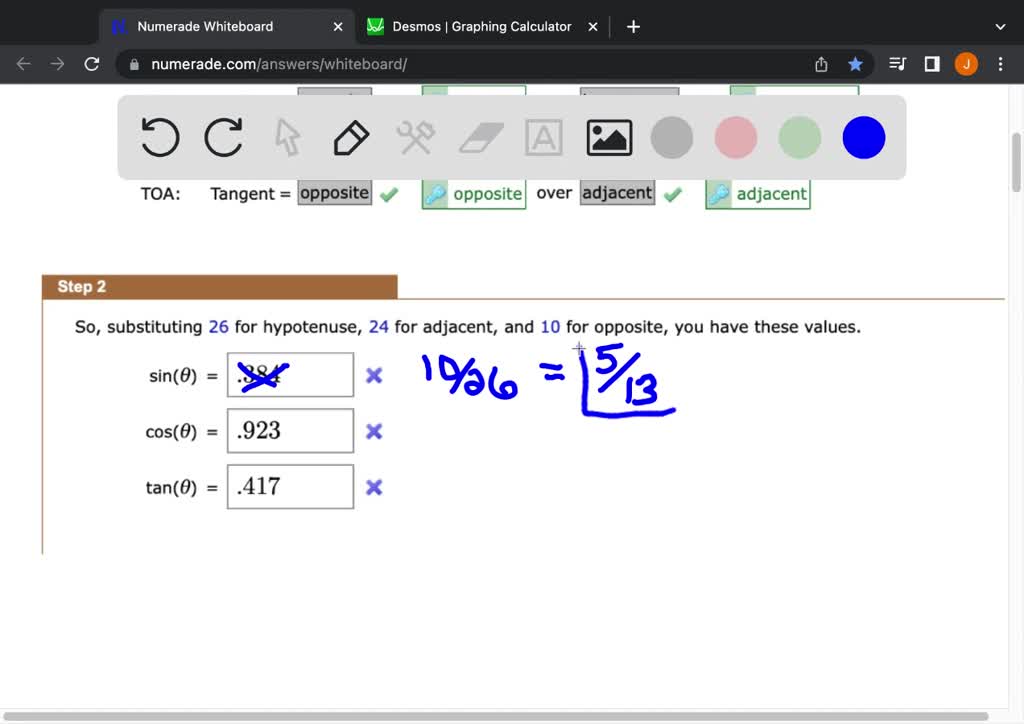
Task: Click inside the cos(θ) answer field
Action: click(x=290, y=430)
